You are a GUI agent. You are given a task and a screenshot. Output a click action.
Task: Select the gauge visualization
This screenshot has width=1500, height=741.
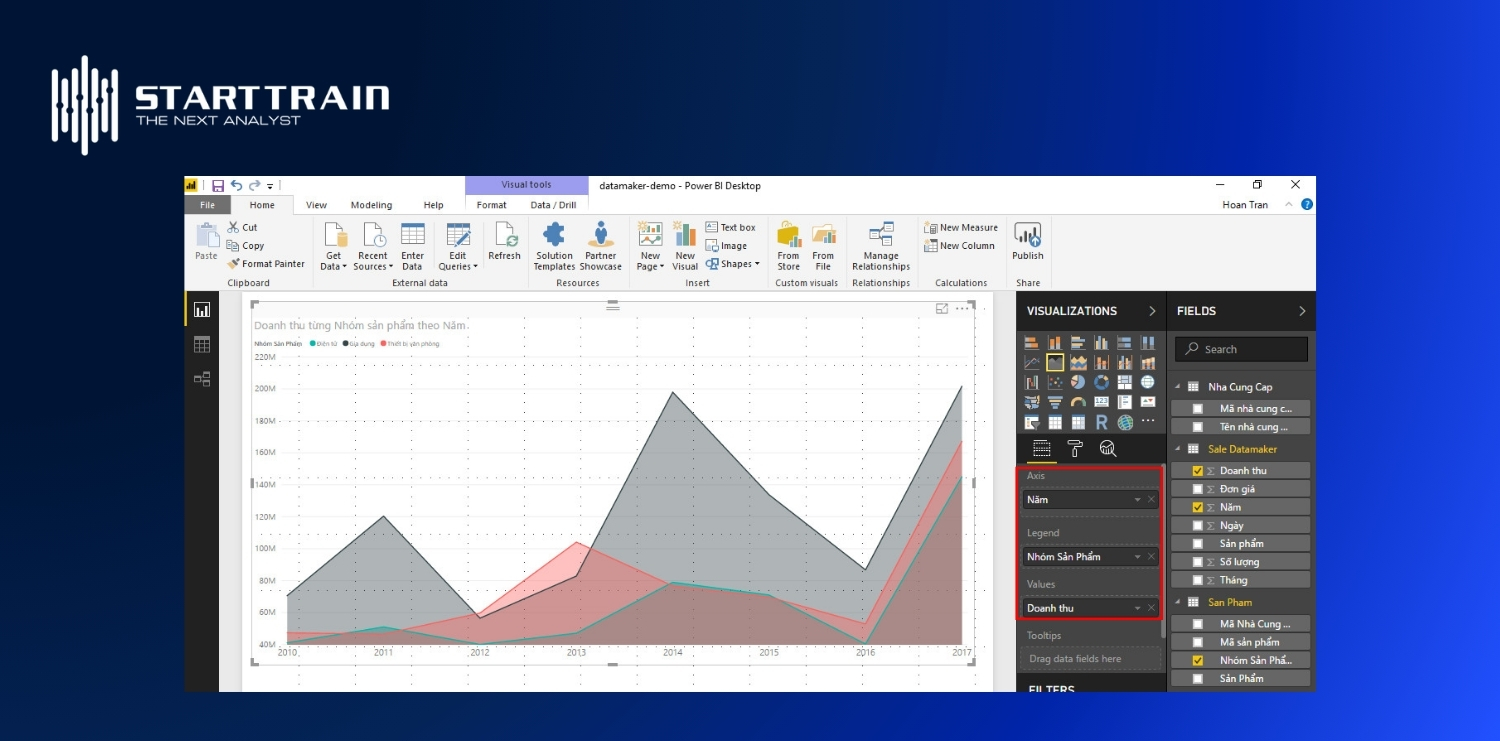click(1078, 402)
